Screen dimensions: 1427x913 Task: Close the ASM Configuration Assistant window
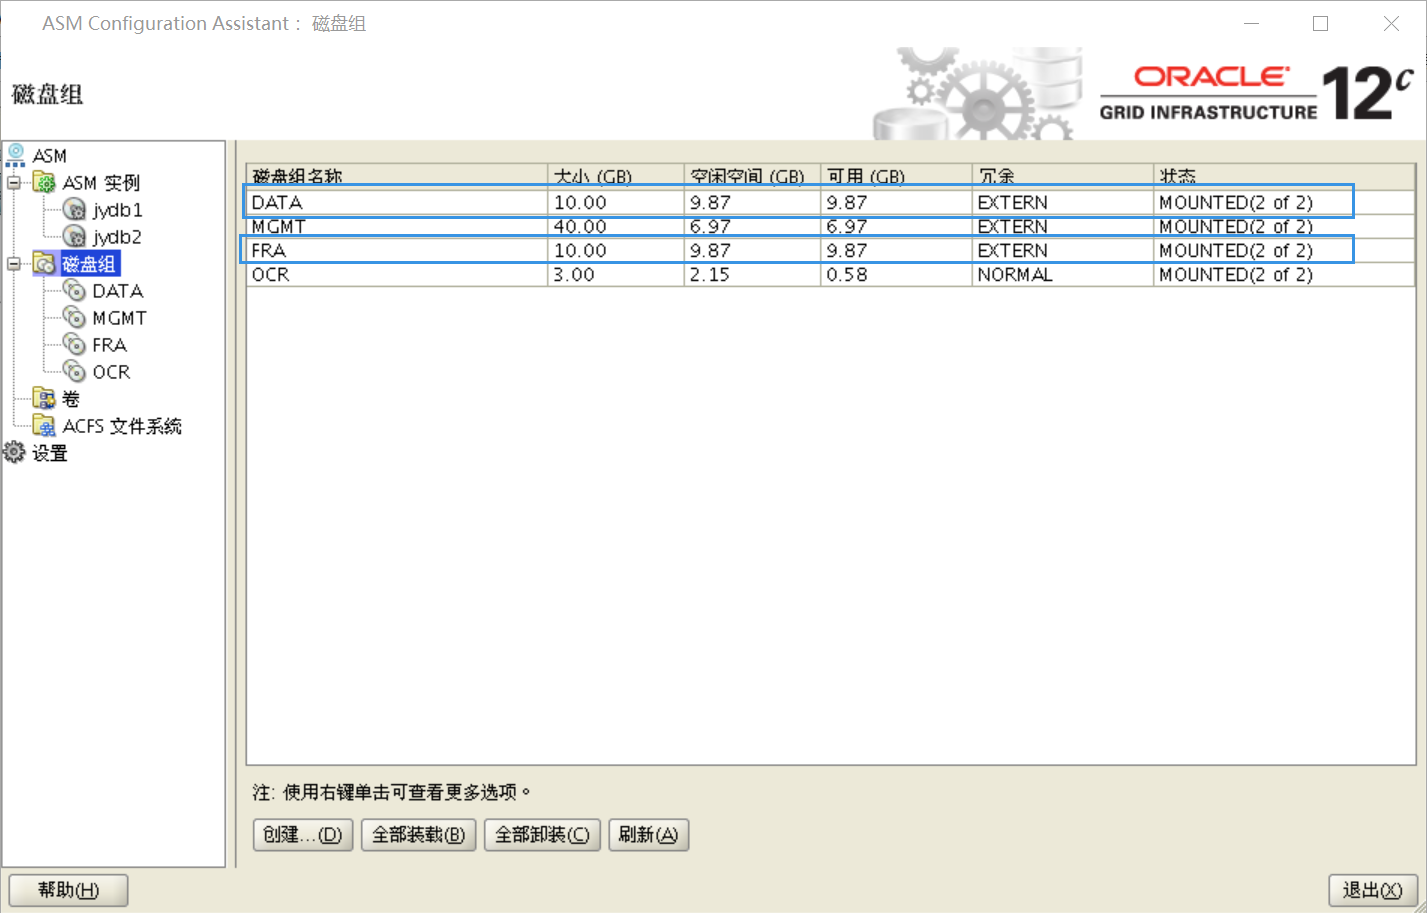coord(1391,23)
